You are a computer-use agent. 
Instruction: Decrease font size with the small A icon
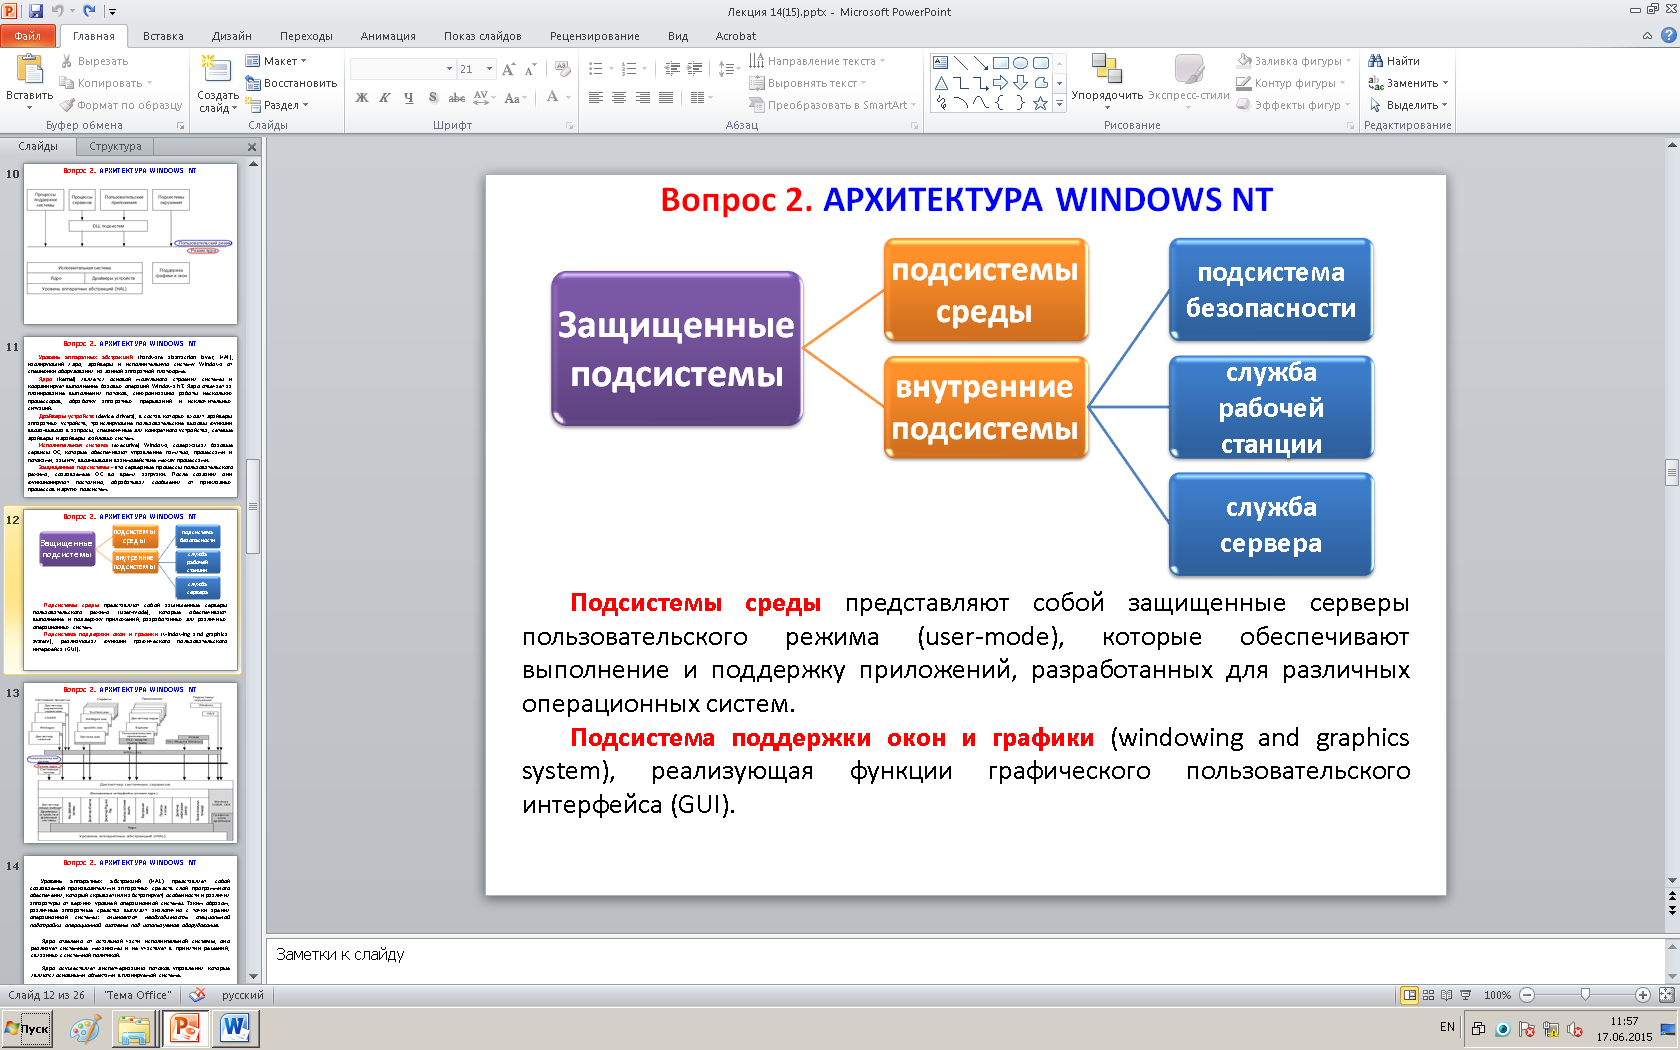point(530,69)
